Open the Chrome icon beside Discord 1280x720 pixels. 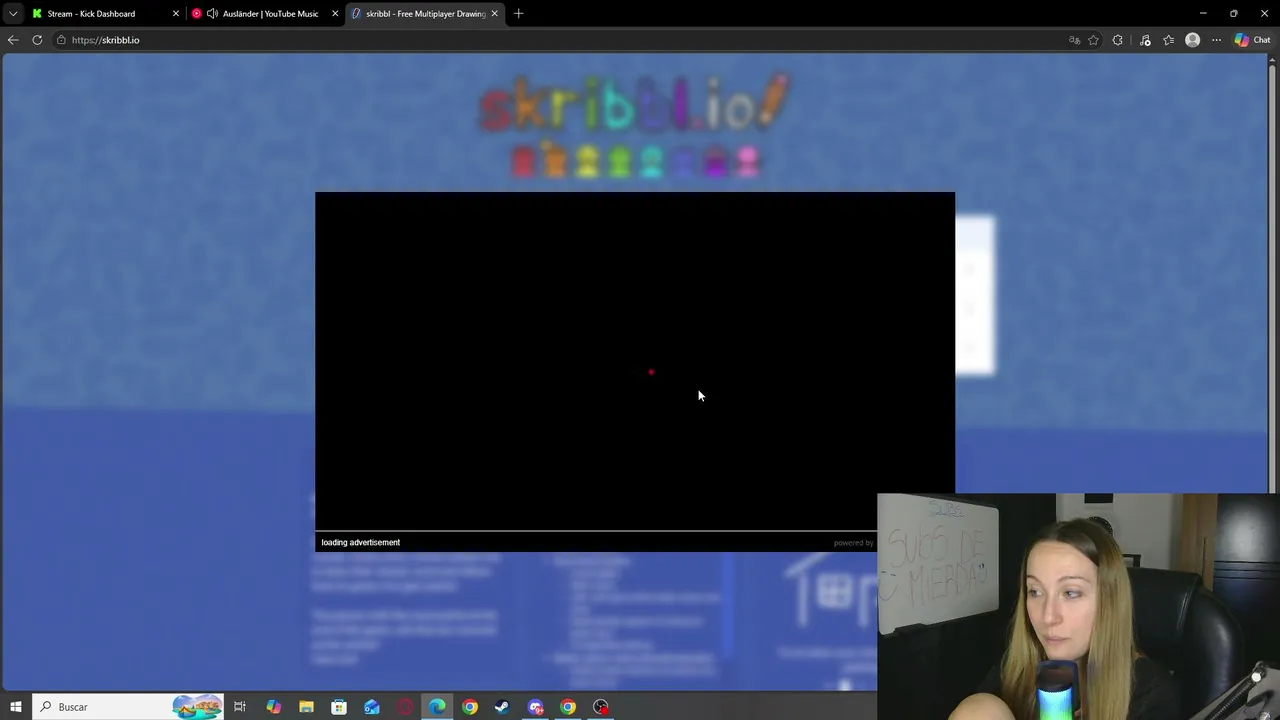click(x=568, y=707)
